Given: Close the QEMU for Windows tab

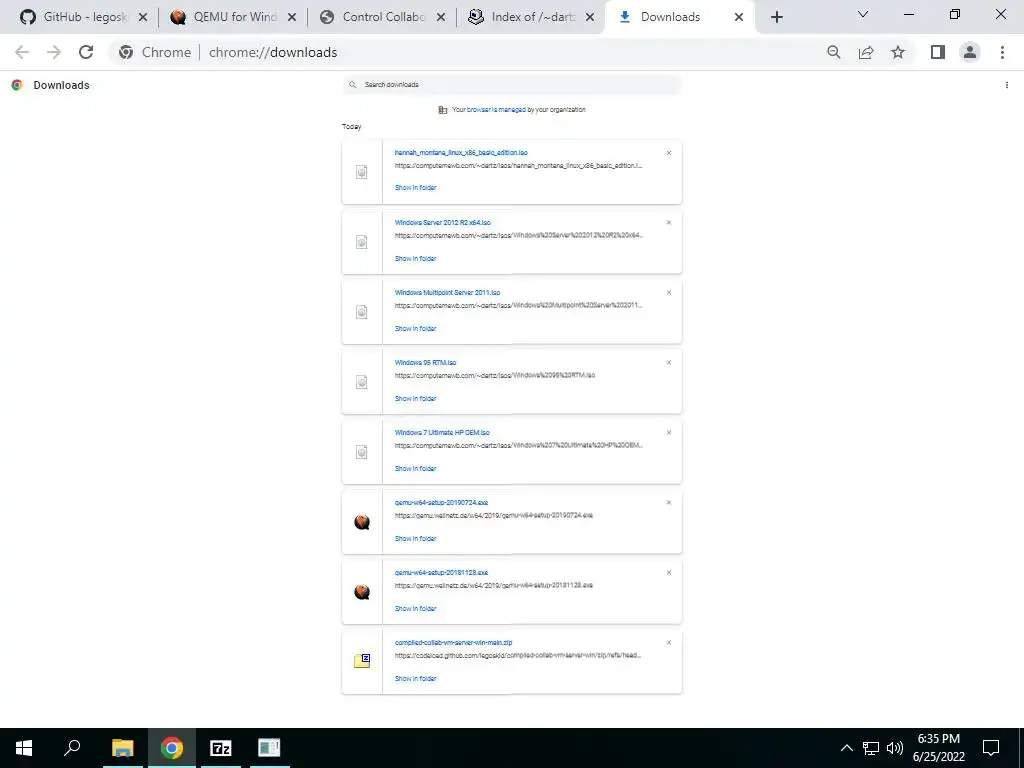Looking at the screenshot, I should tap(292, 17).
